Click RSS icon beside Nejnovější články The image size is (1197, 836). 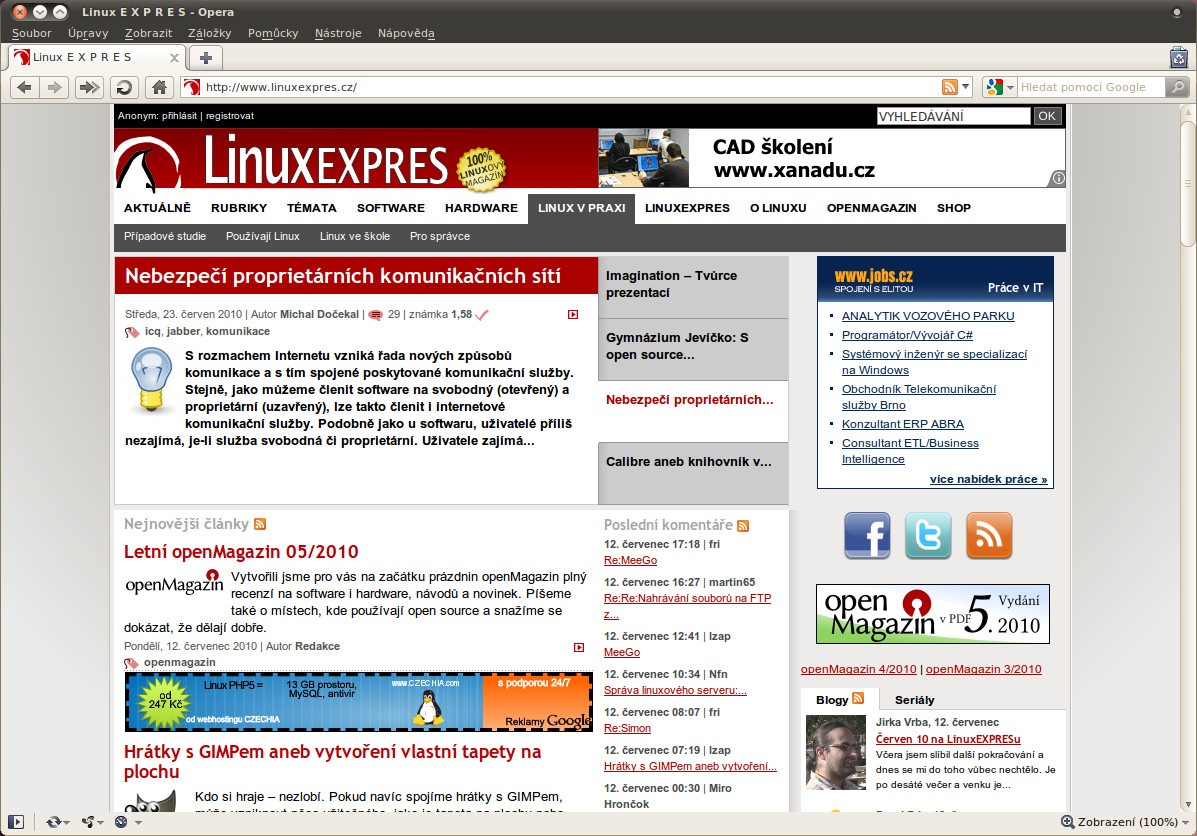(260, 524)
